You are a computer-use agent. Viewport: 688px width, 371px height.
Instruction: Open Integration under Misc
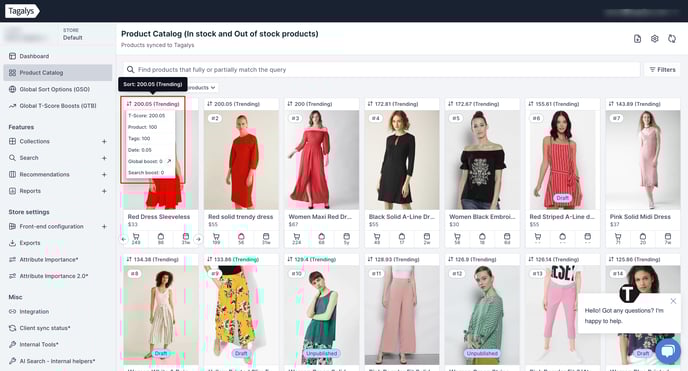pyautogui.click(x=34, y=312)
